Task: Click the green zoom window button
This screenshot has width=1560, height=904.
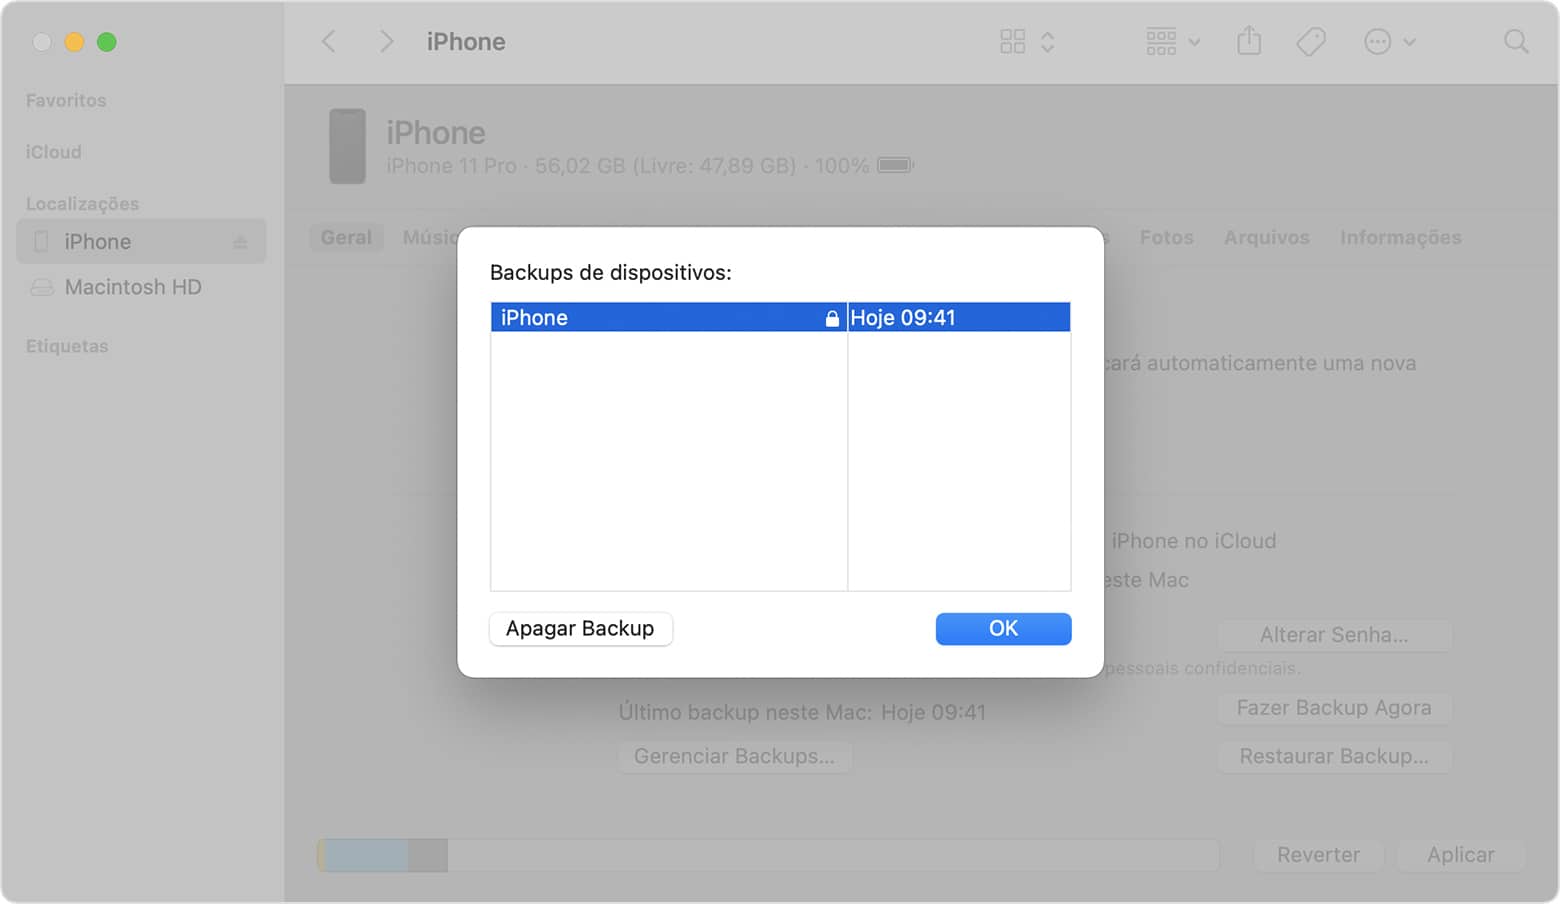Action: (x=106, y=42)
